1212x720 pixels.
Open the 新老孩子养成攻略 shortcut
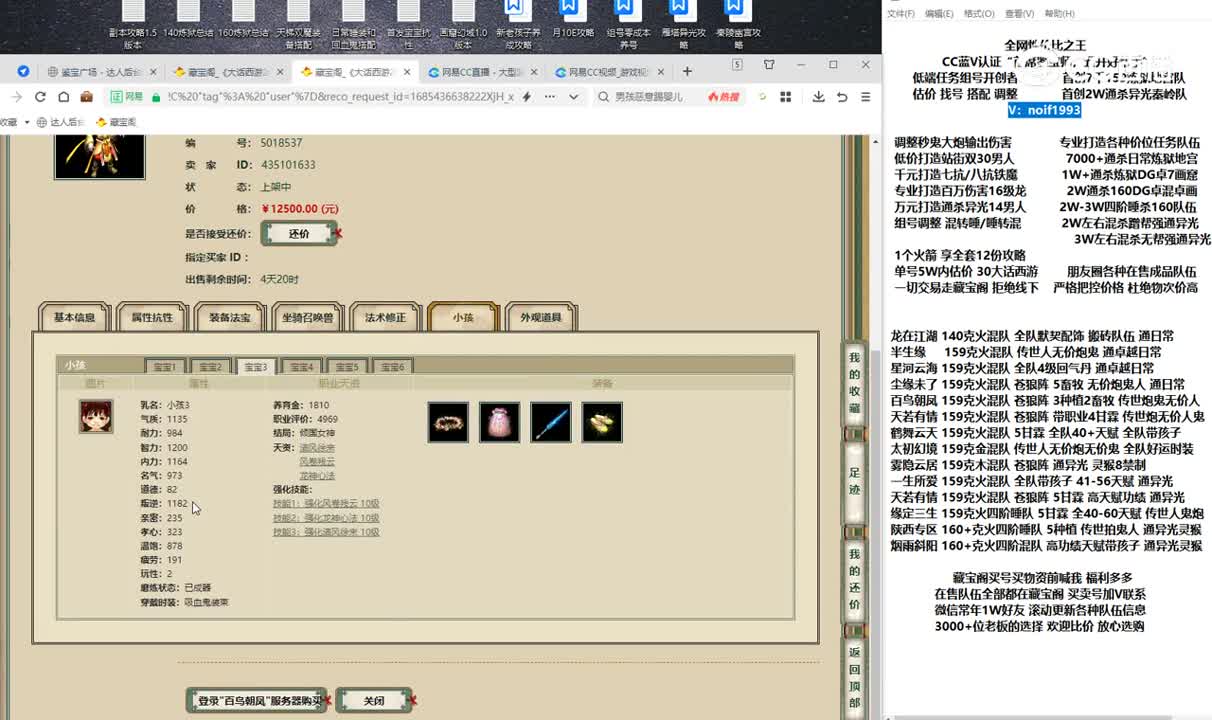pyautogui.click(x=517, y=15)
